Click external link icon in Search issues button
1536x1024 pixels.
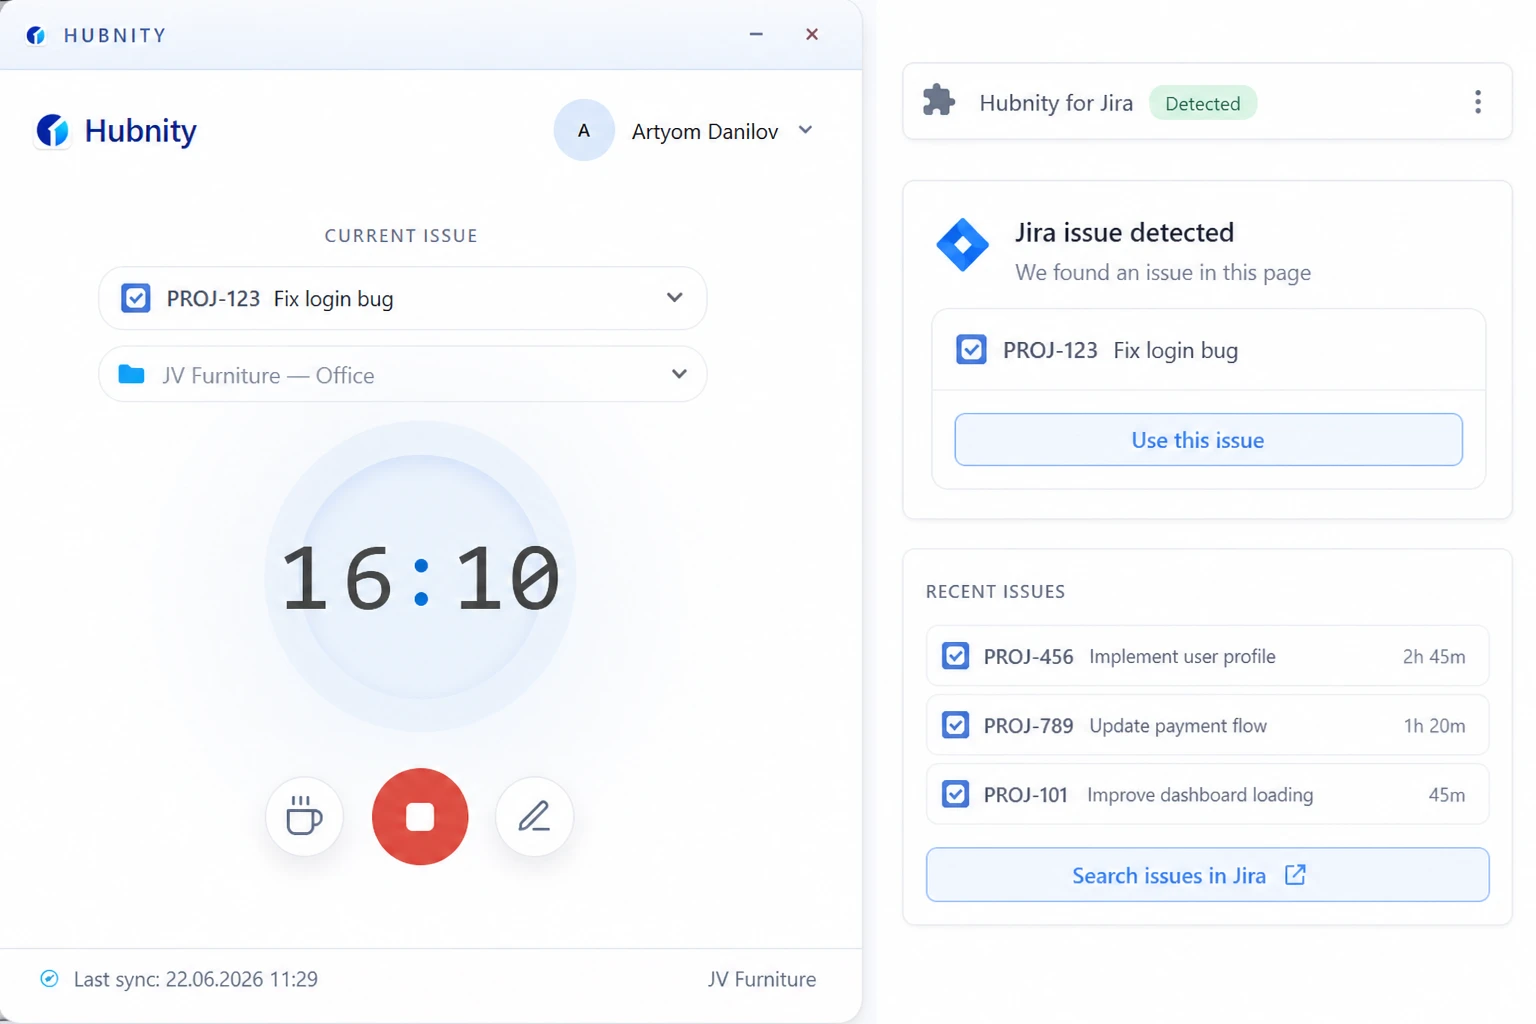point(1295,875)
